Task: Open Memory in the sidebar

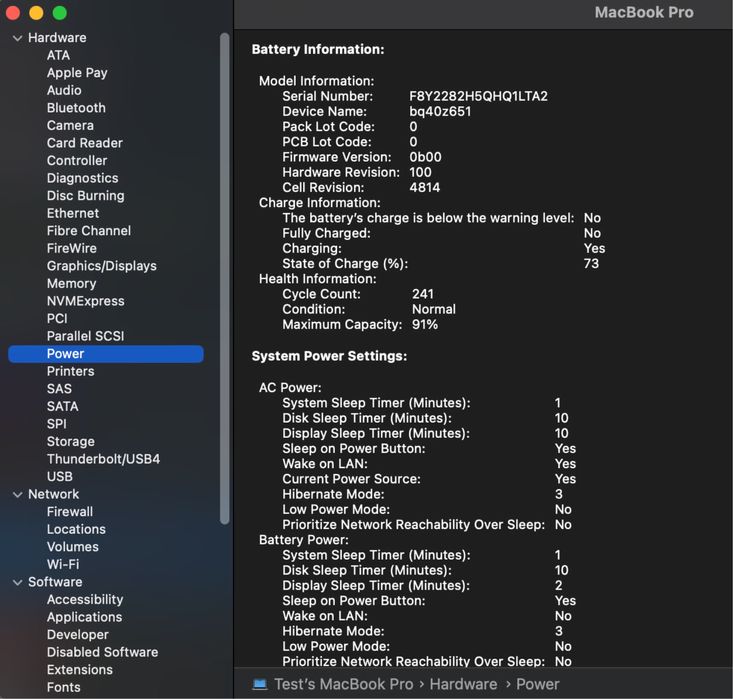Action: [72, 283]
